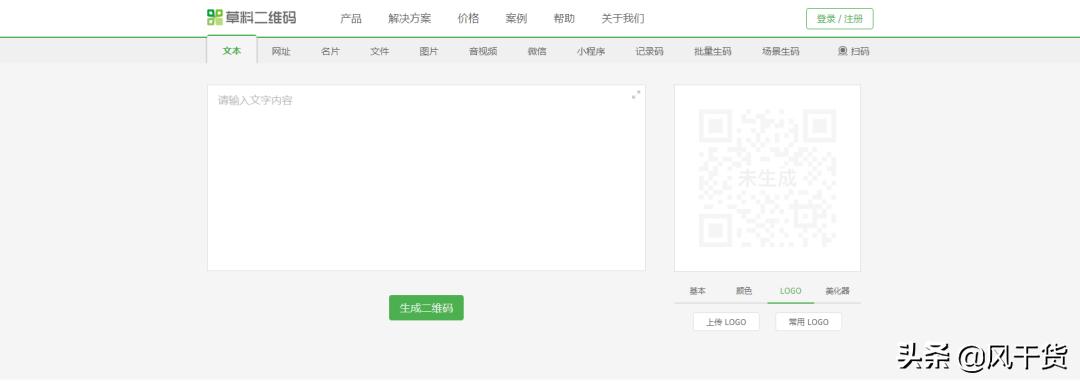Switch to the 音视频 tab
Screen dimensions: 1080x383
483,51
